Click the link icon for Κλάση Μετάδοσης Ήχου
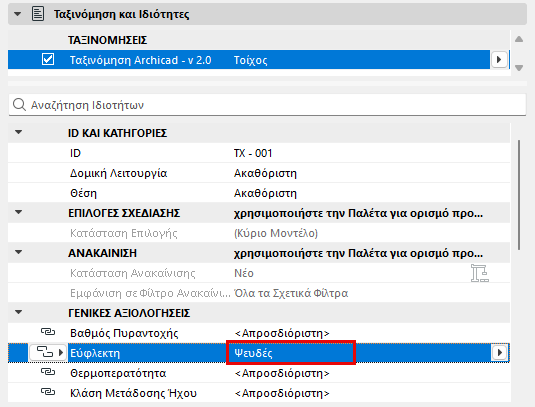Viewport: 535px width, 407px height. pyautogui.click(x=48, y=392)
